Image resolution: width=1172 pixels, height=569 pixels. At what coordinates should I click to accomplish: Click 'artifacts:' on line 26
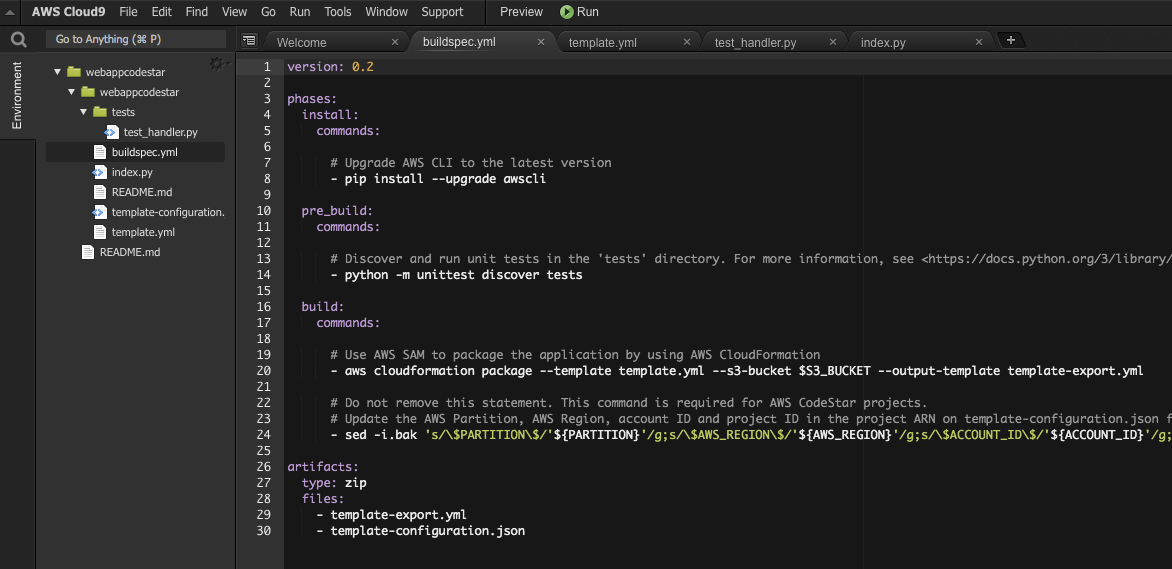(323, 467)
